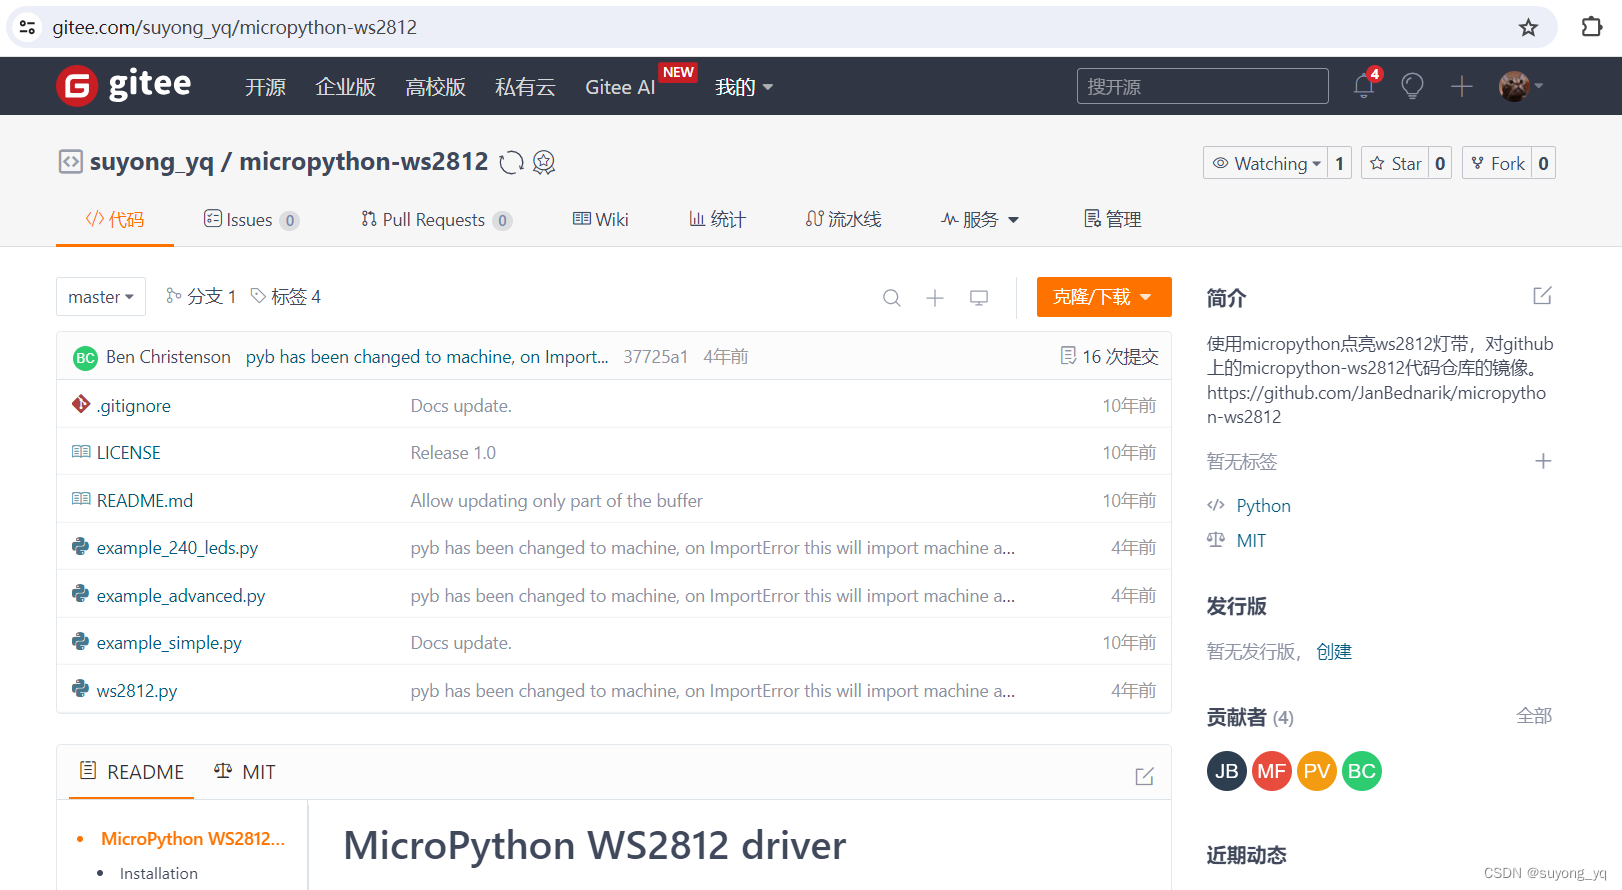The image size is (1622, 890).
Task: Open the LICENSE file
Action: (128, 453)
